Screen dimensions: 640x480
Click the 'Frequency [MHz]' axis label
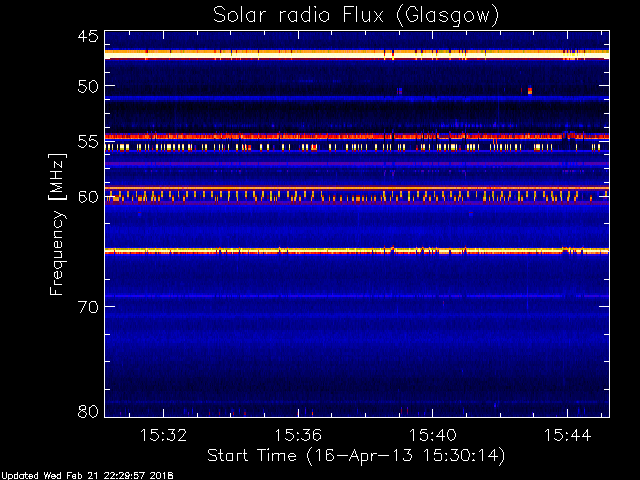(x=58, y=224)
